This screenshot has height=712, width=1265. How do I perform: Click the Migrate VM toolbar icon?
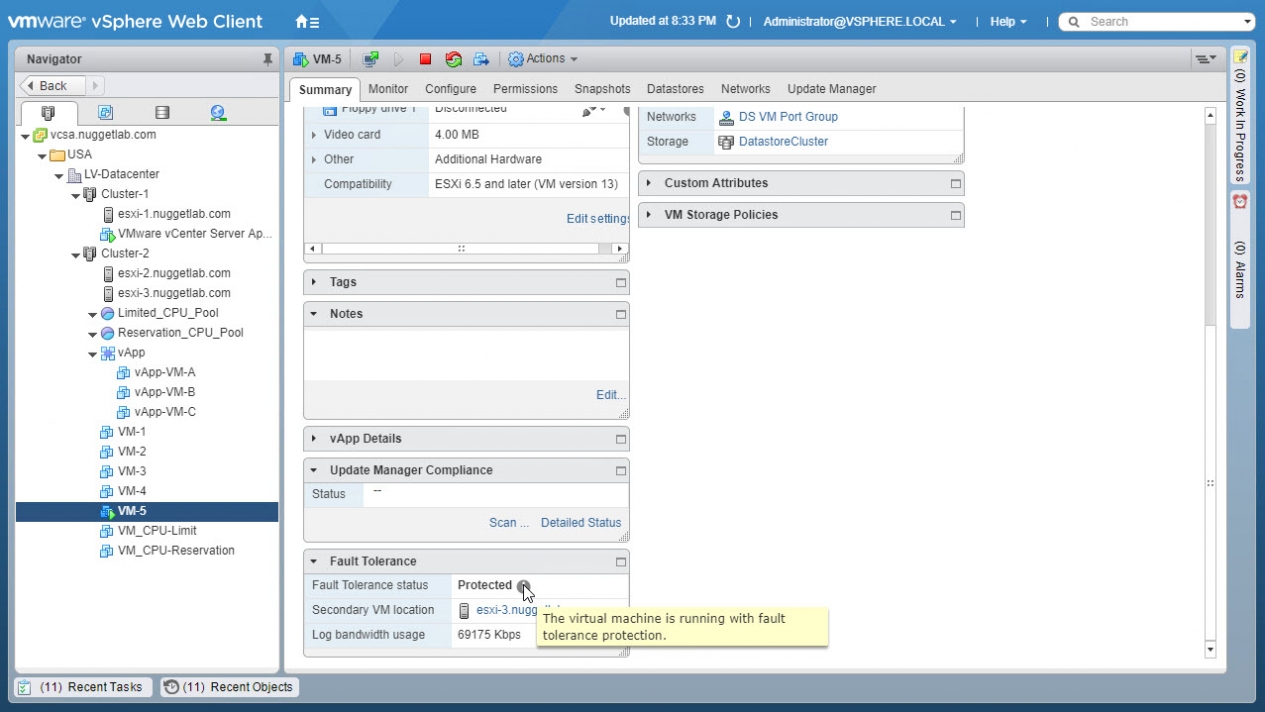[481, 60]
